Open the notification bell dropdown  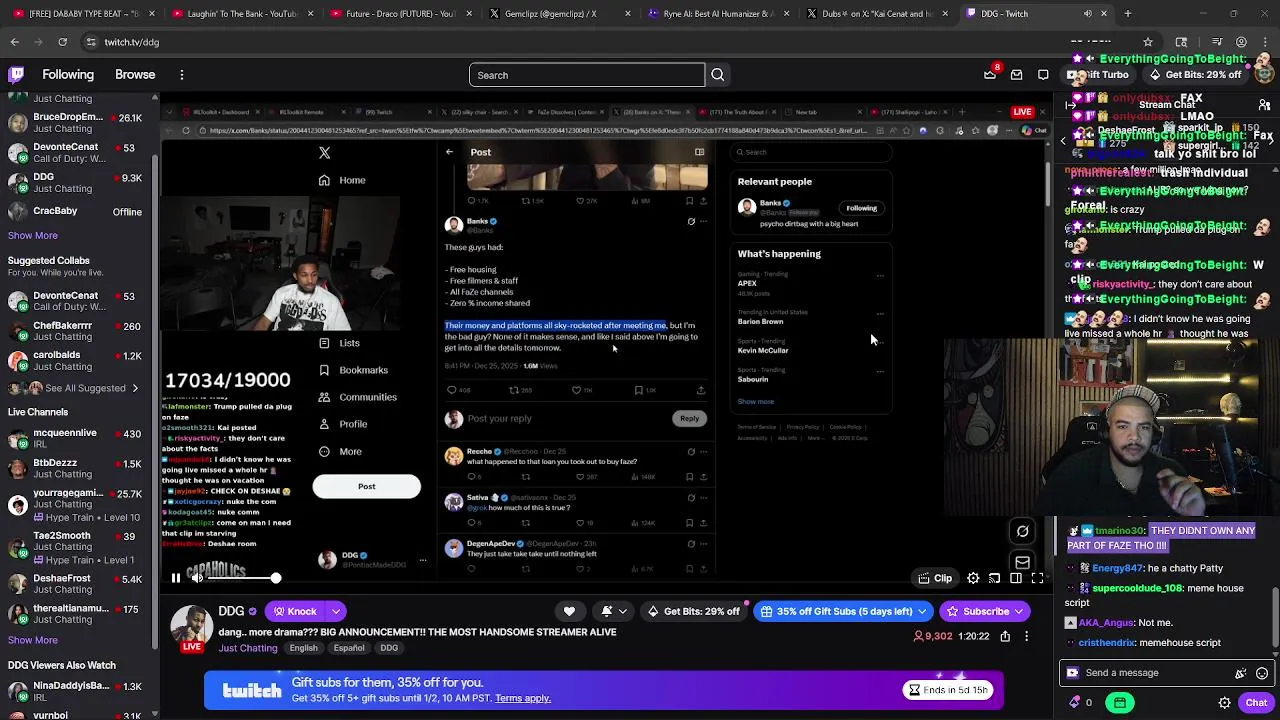[613, 611]
